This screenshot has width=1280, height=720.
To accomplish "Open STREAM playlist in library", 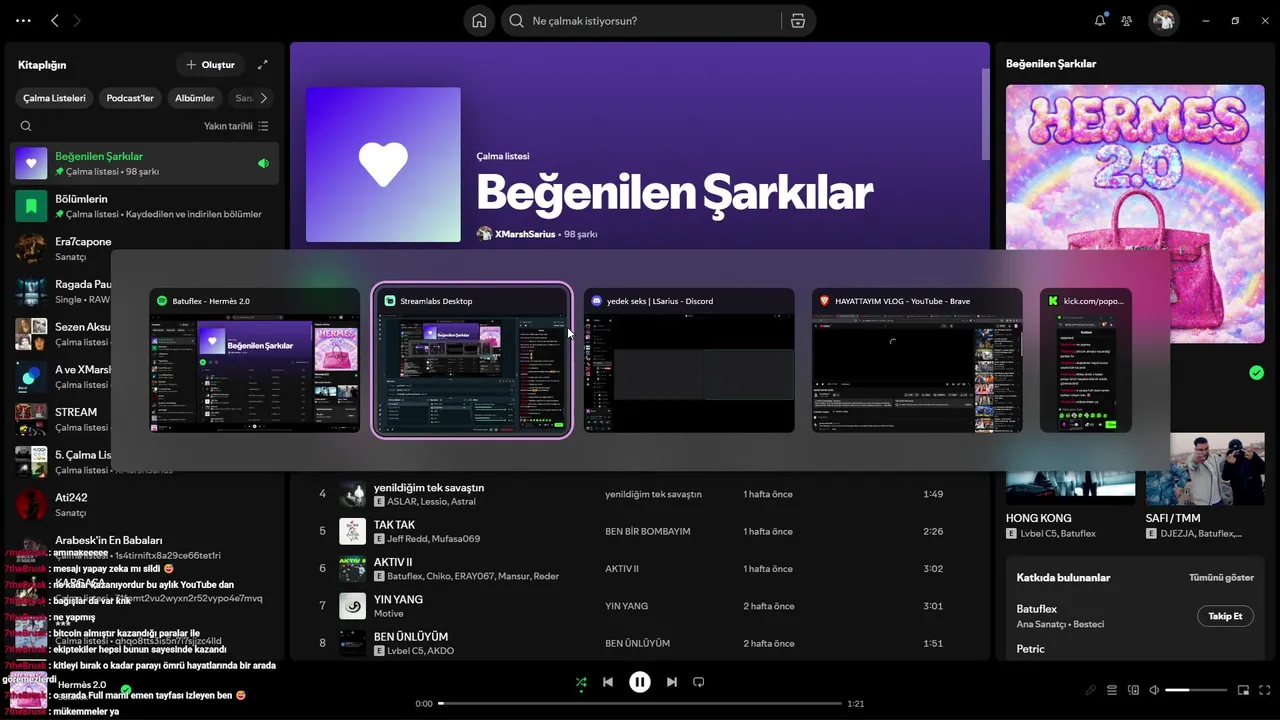I will click(145, 419).
